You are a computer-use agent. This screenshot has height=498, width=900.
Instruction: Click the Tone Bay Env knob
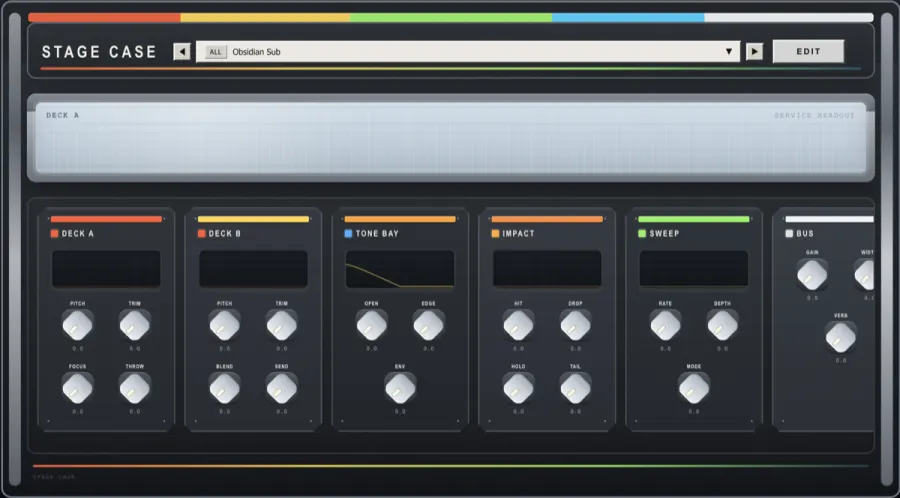400,387
